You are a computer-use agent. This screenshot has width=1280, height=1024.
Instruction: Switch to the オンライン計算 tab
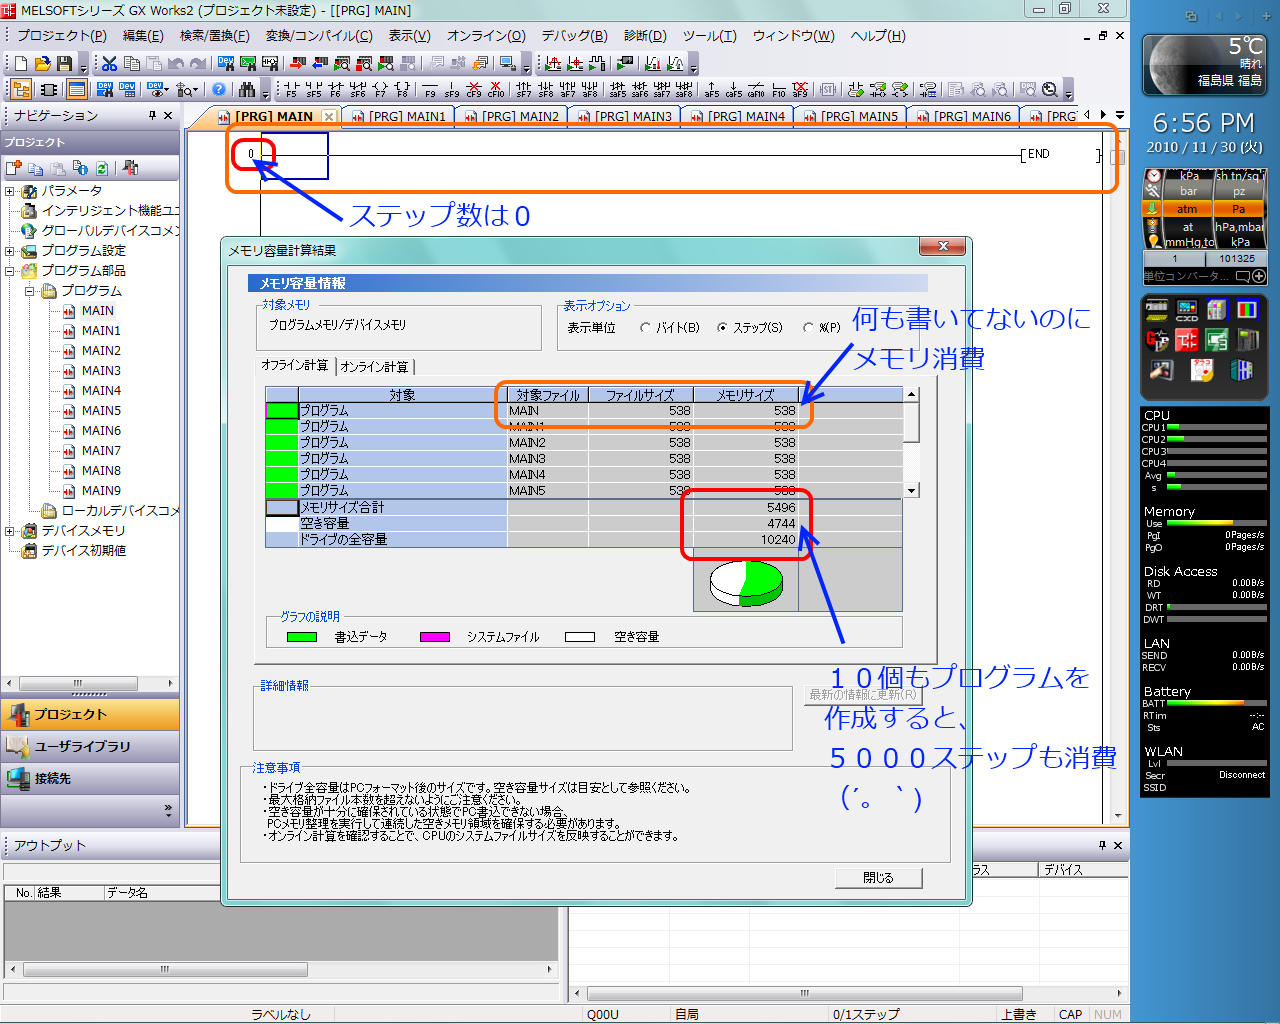[x=375, y=367]
